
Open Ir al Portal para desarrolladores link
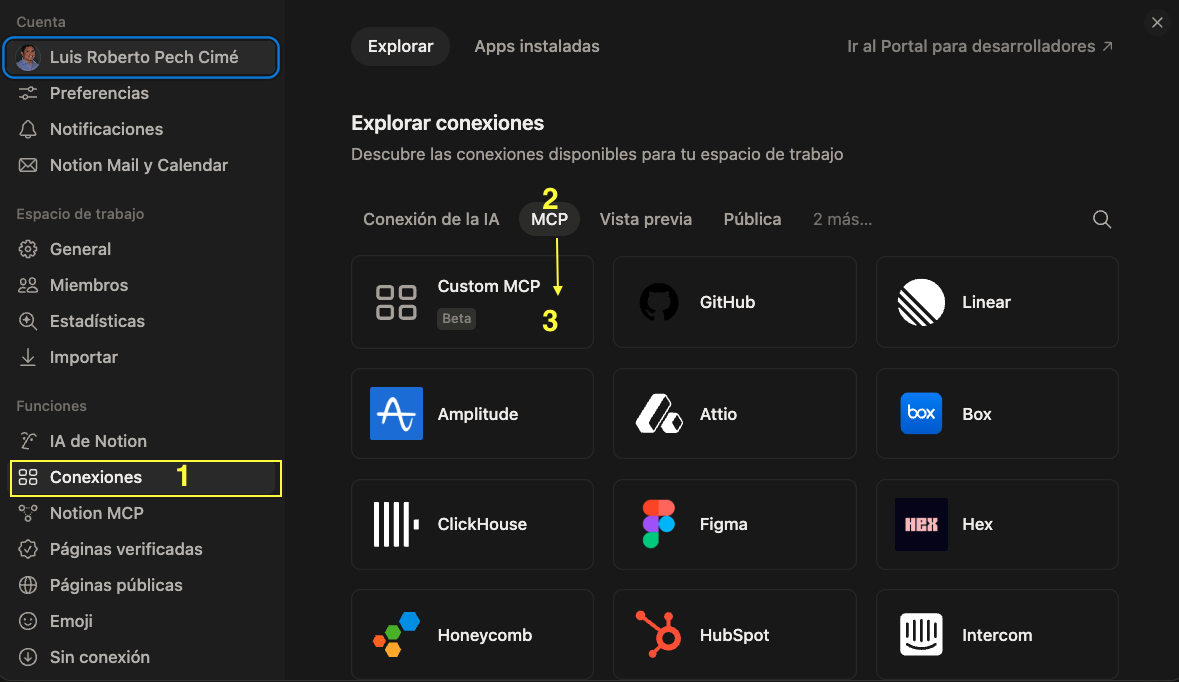pos(980,47)
